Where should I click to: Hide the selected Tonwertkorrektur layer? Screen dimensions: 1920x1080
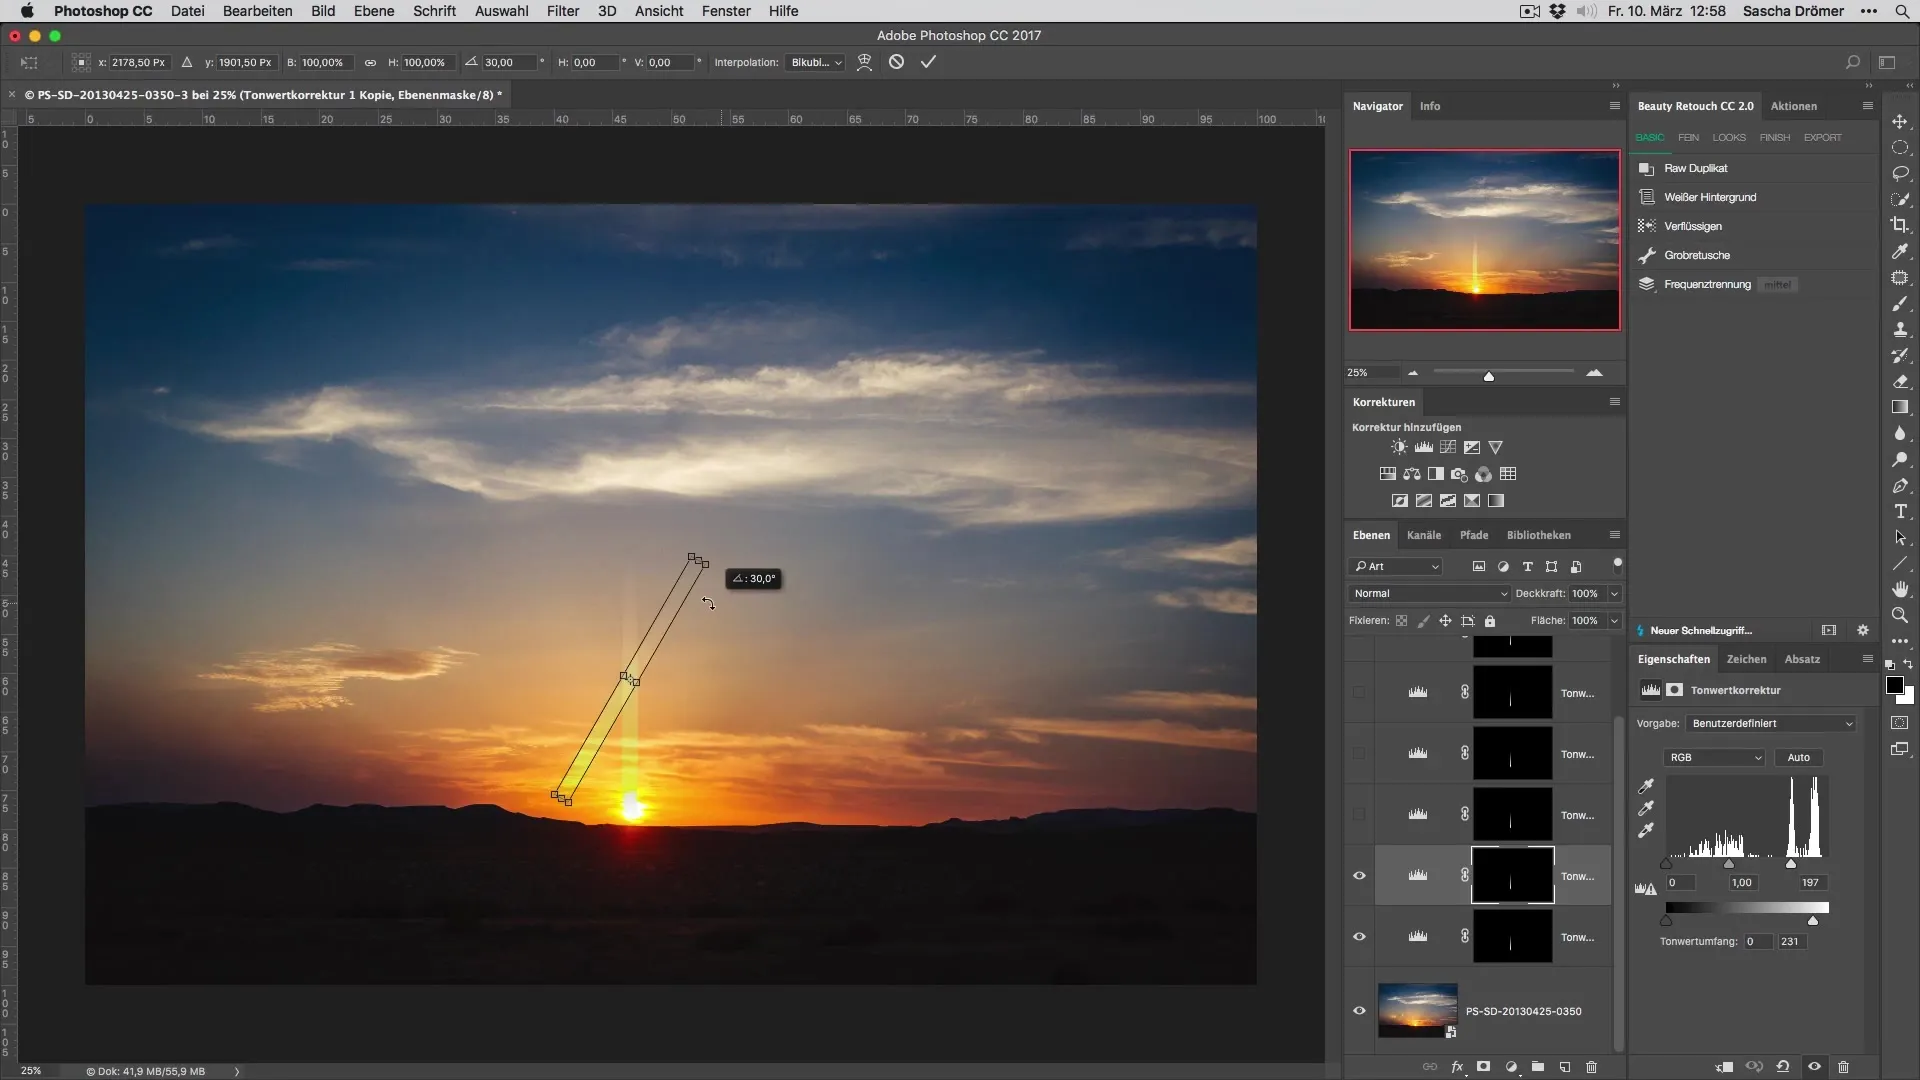pos(1359,876)
